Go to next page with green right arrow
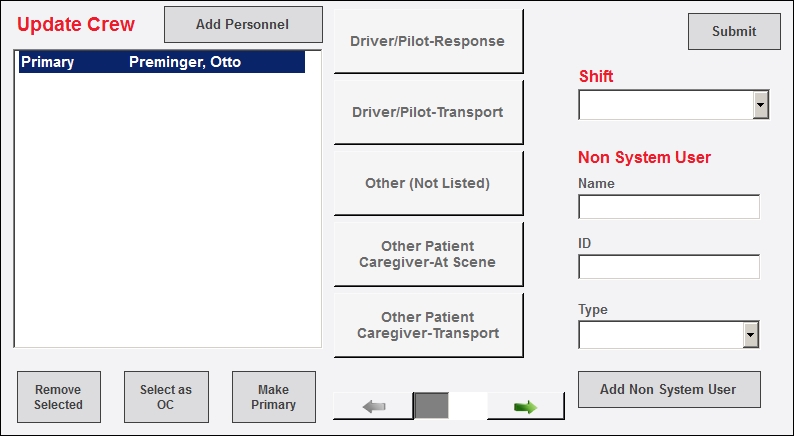 [526, 406]
